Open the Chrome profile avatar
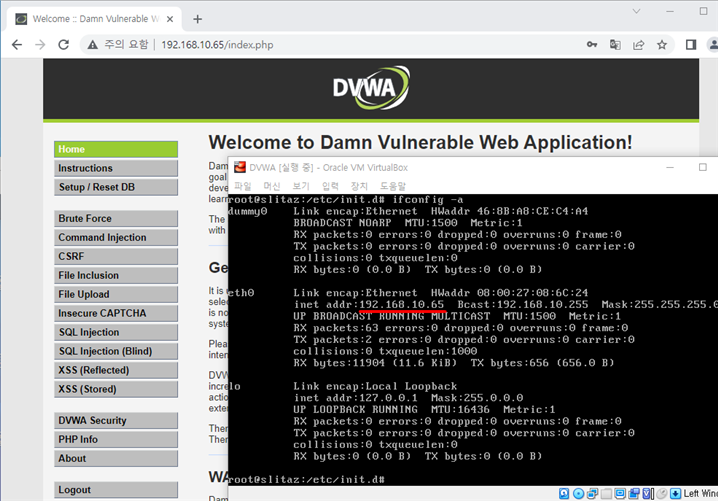The height and width of the screenshot is (501, 718). (x=713, y=44)
